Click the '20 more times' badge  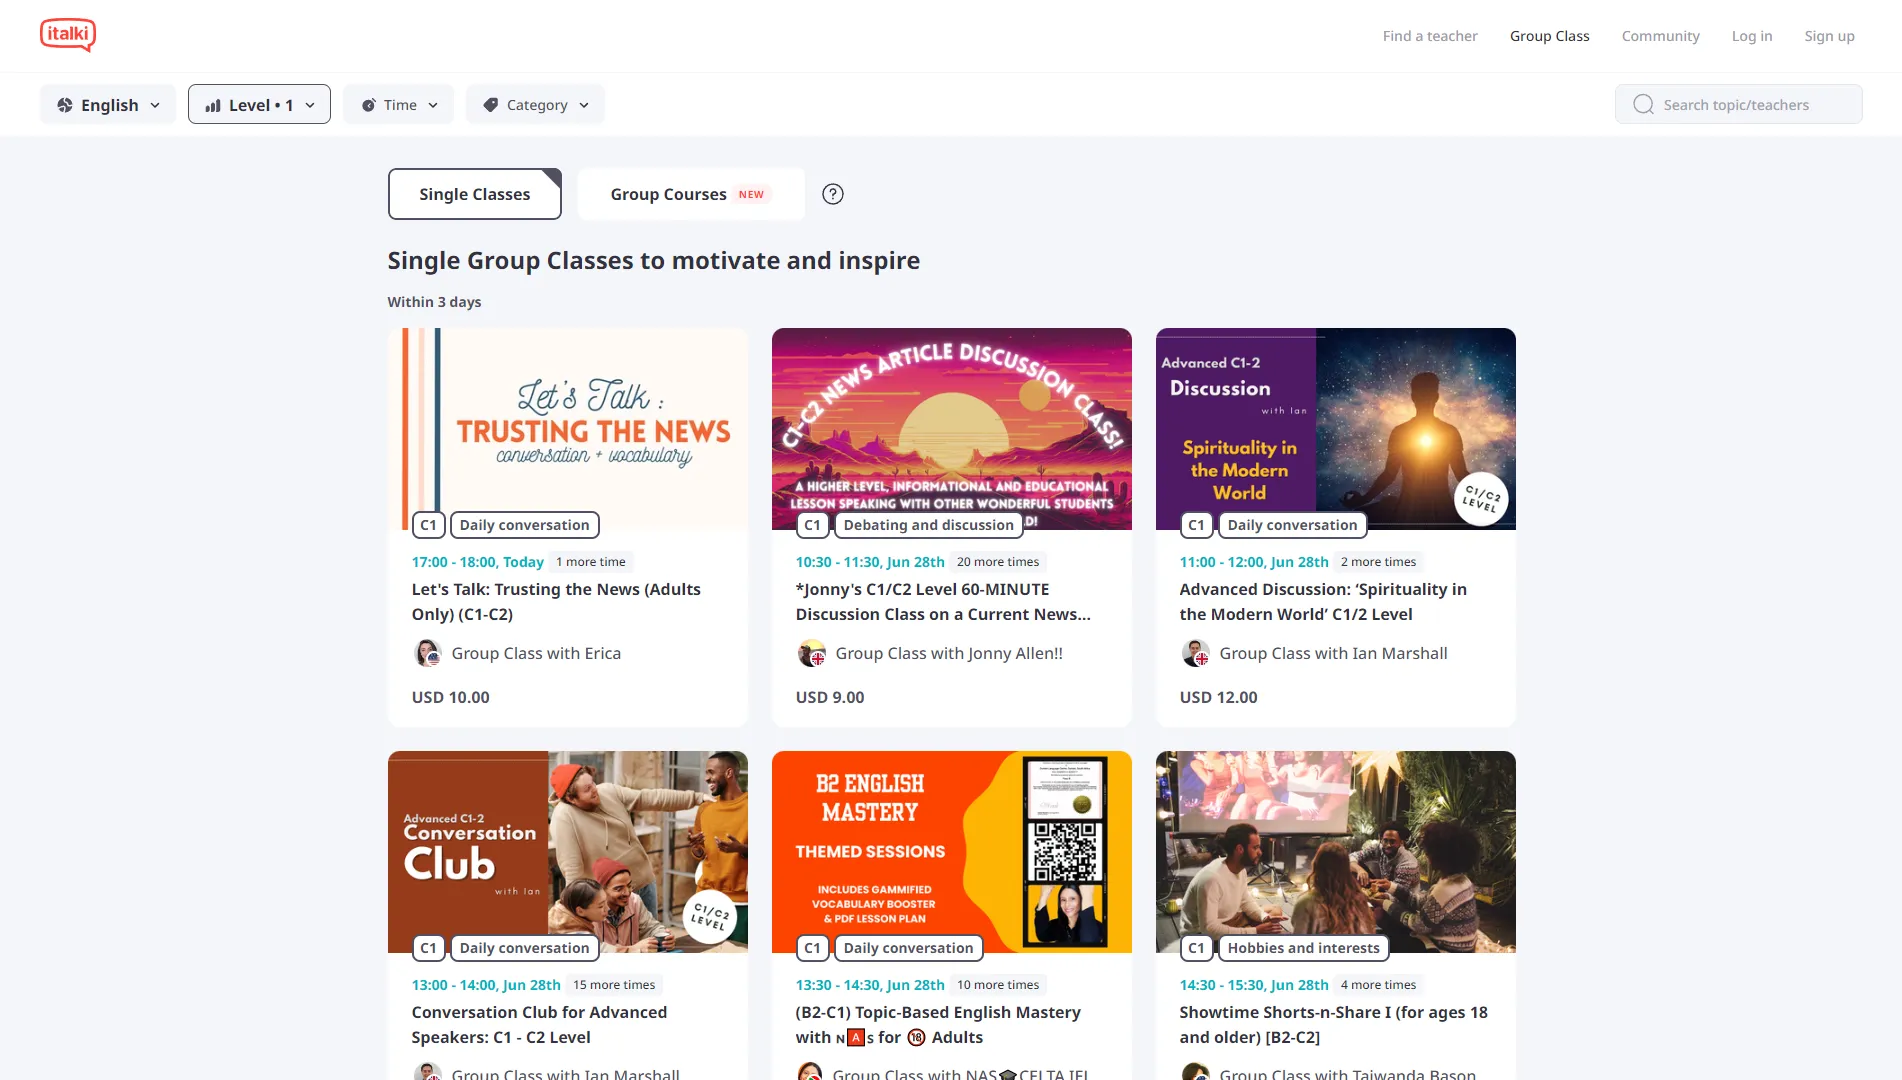(x=998, y=562)
